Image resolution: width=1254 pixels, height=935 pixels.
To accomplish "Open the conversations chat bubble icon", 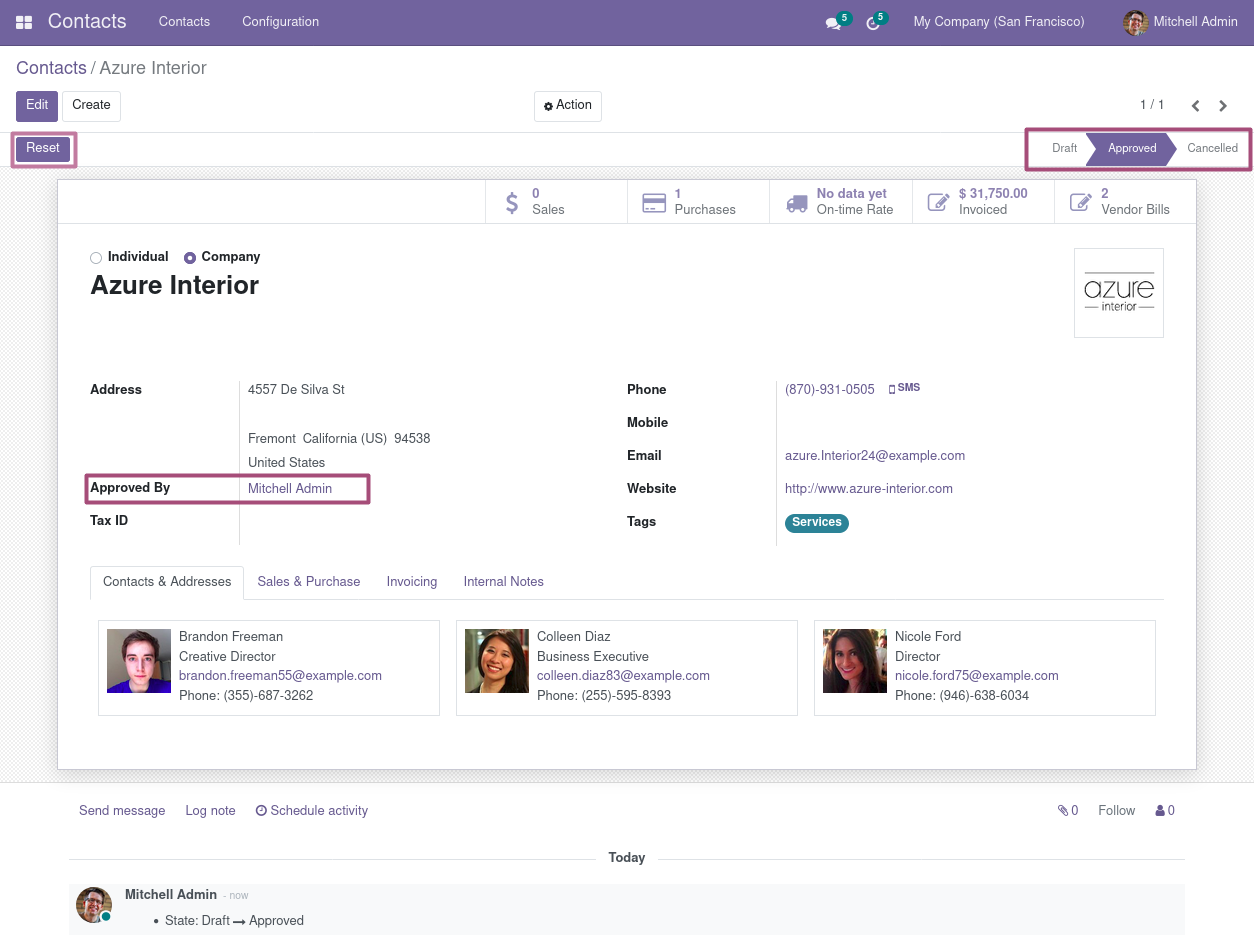I will coord(832,23).
